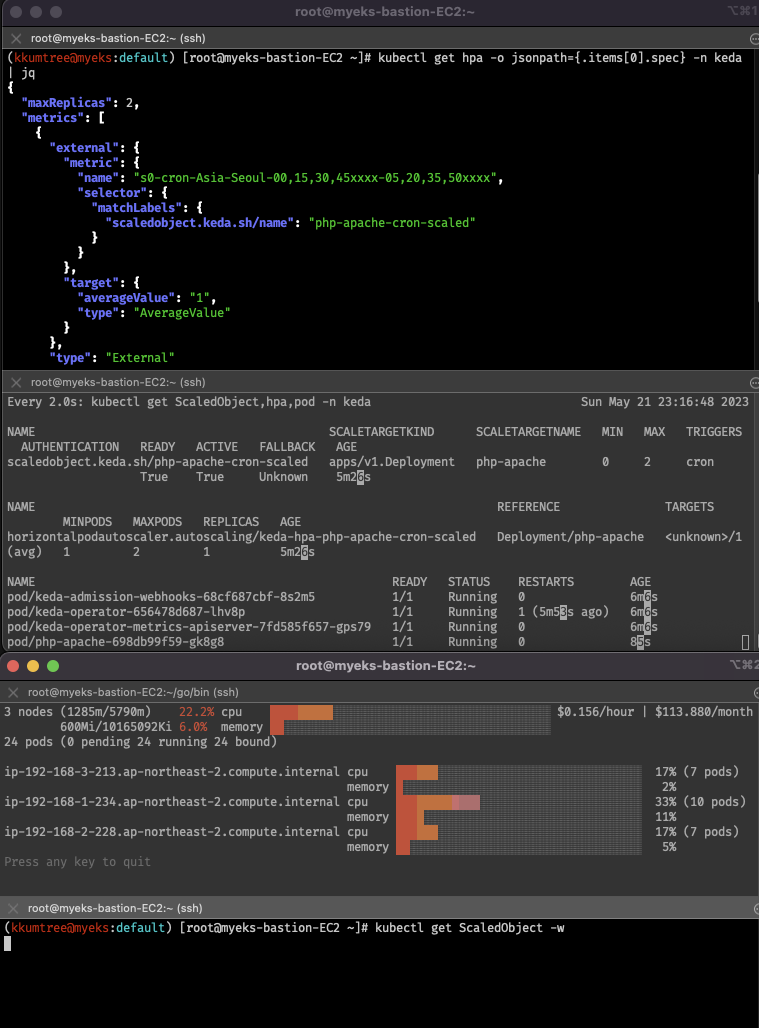Click the cluster-wide cpu usage bar
The image size is (759, 1028).
pos(410,712)
